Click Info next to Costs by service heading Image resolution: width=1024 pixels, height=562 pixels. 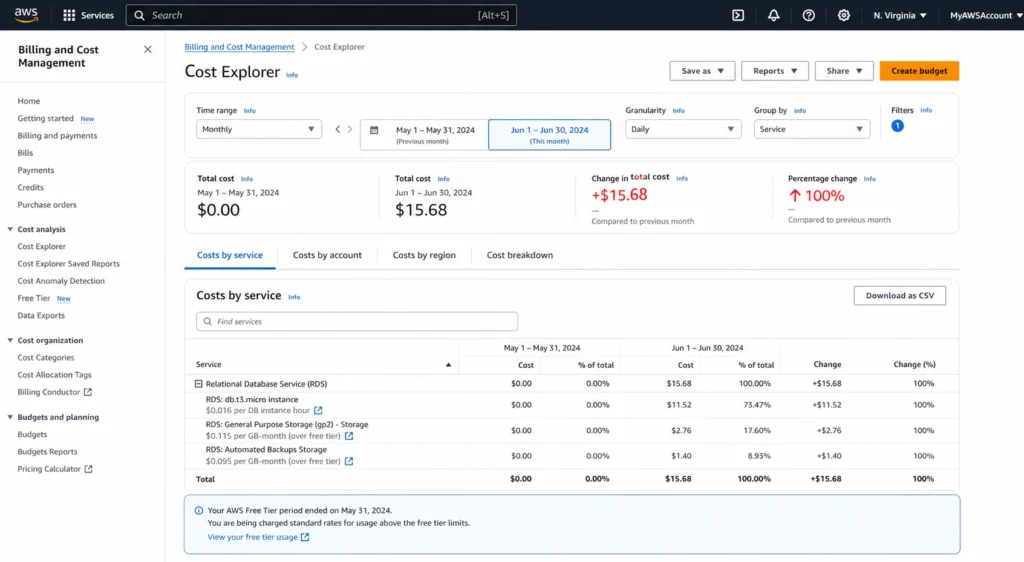tap(295, 297)
